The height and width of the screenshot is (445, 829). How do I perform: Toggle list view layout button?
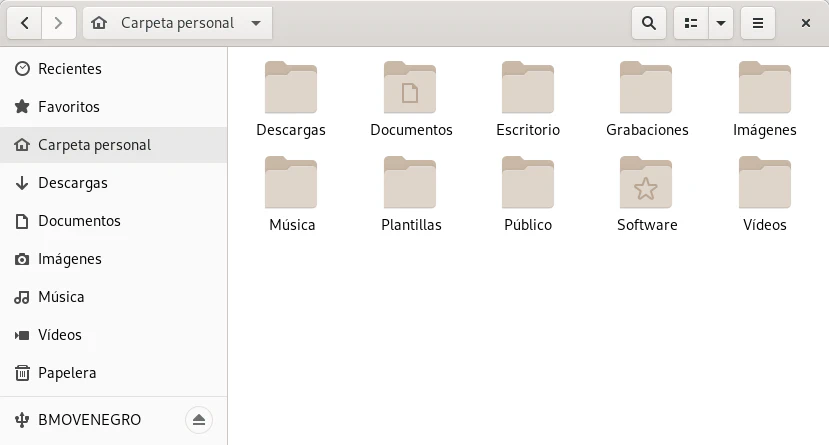[690, 23]
